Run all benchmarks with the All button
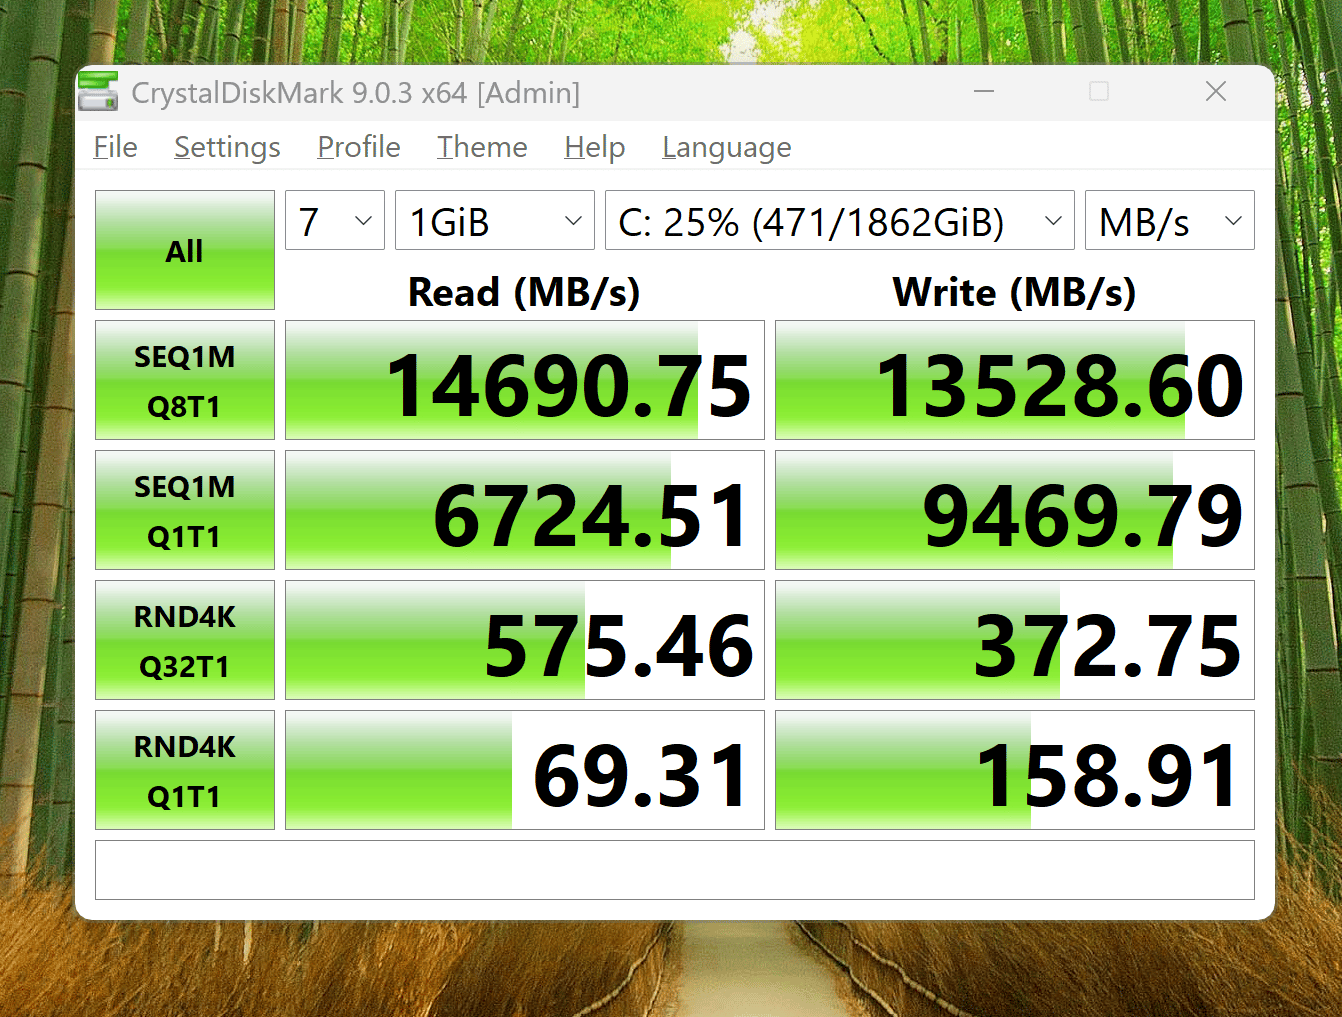 click(185, 250)
